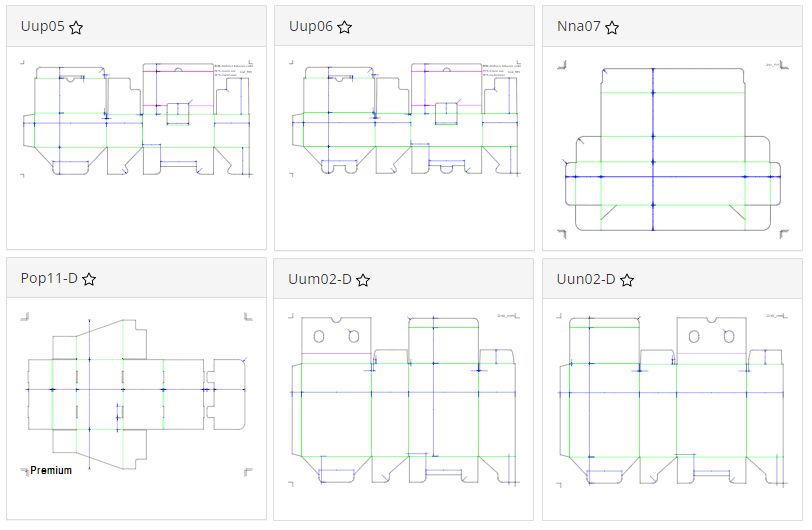Image resolution: width=812 pixels, height=530 pixels.
Task: Click the hanger holes on Uum02-D dieline
Action: tap(336, 337)
